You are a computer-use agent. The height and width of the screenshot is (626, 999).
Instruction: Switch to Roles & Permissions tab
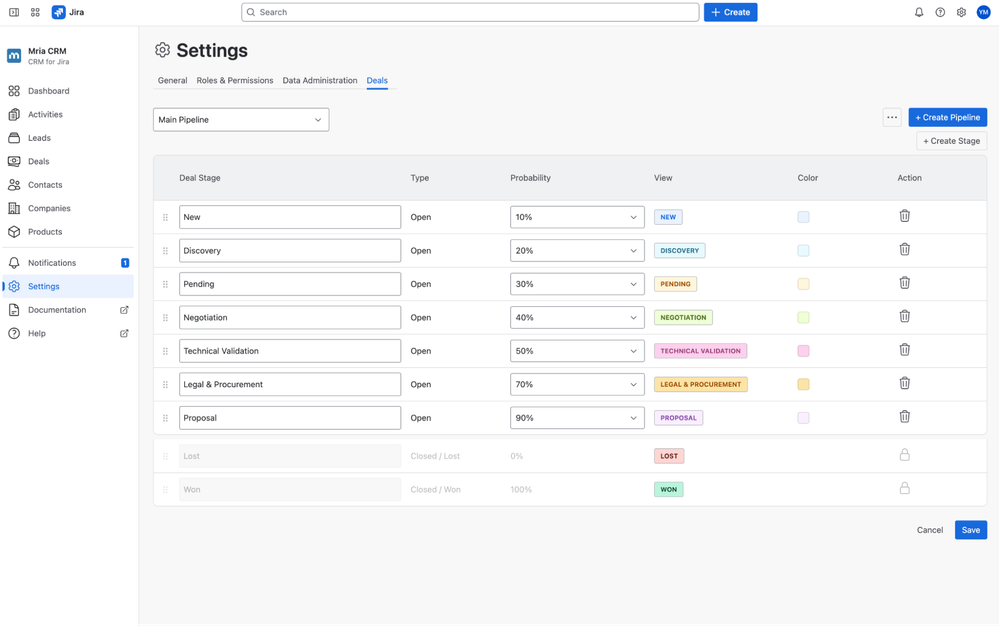(234, 80)
